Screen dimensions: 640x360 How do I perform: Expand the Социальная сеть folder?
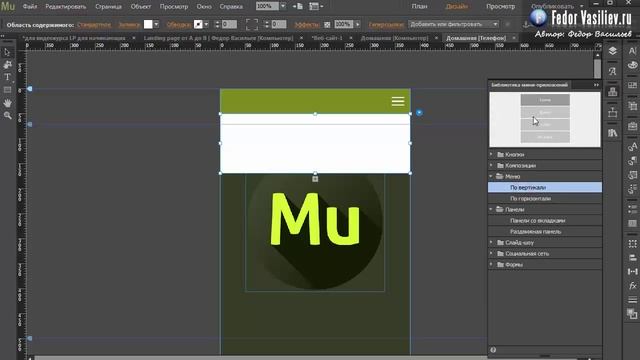click(491, 253)
